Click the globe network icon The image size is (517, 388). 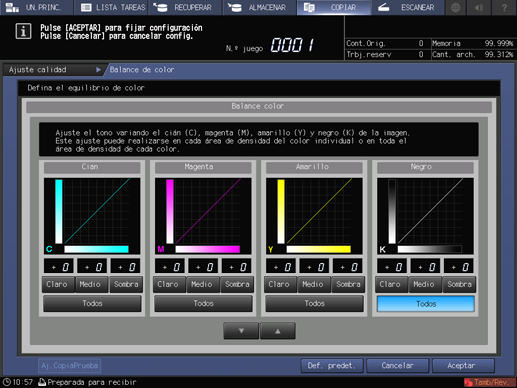tap(456, 7)
